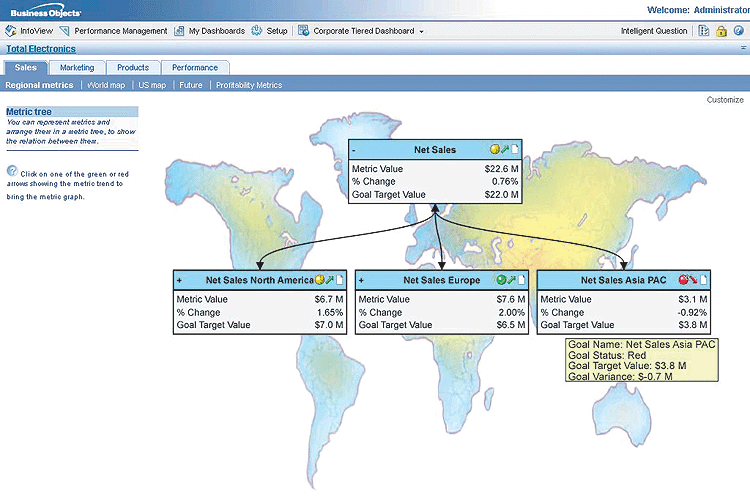The width and height of the screenshot is (750, 498).
Task: Click the Net Sales Europe title text
Action: (441, 280)
